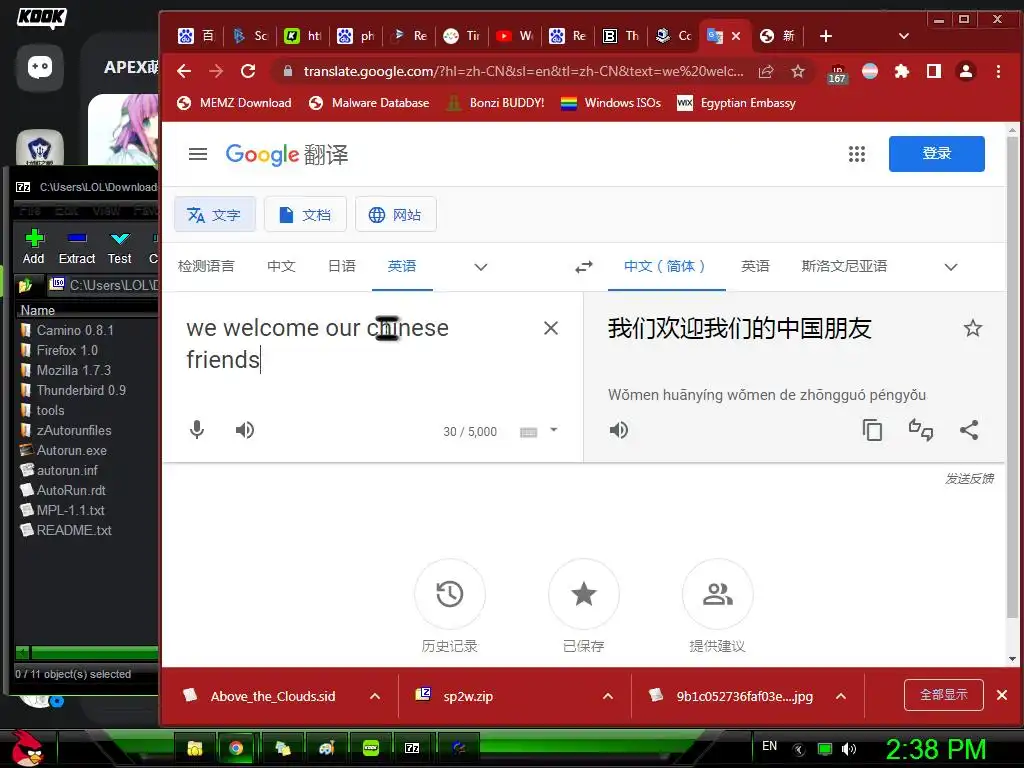Click the volume icon in system tray
Viewport: 1024px width, 768px height.
coord(849,749)
